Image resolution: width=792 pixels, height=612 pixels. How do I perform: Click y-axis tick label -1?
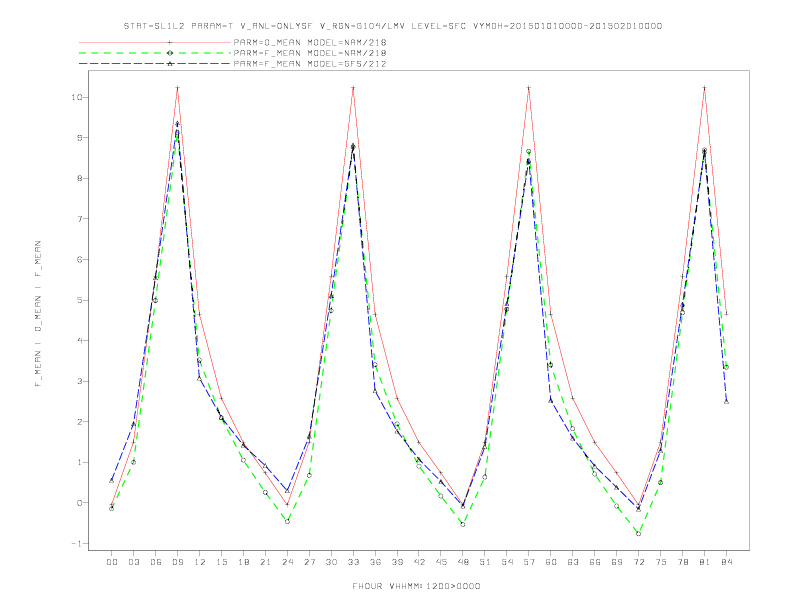pyautogui.click(x=77, y=543)
